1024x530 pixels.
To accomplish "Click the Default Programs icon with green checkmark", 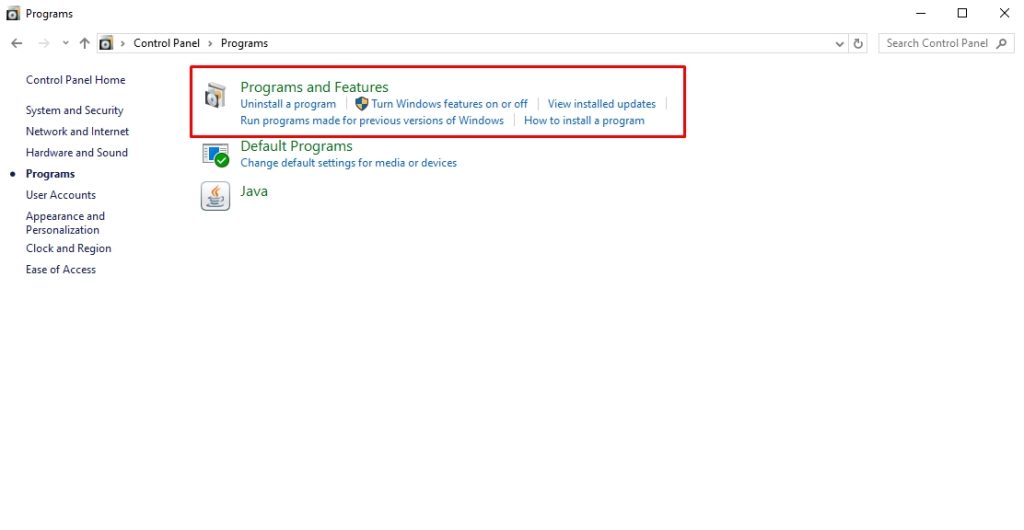I will click(216, 155).
